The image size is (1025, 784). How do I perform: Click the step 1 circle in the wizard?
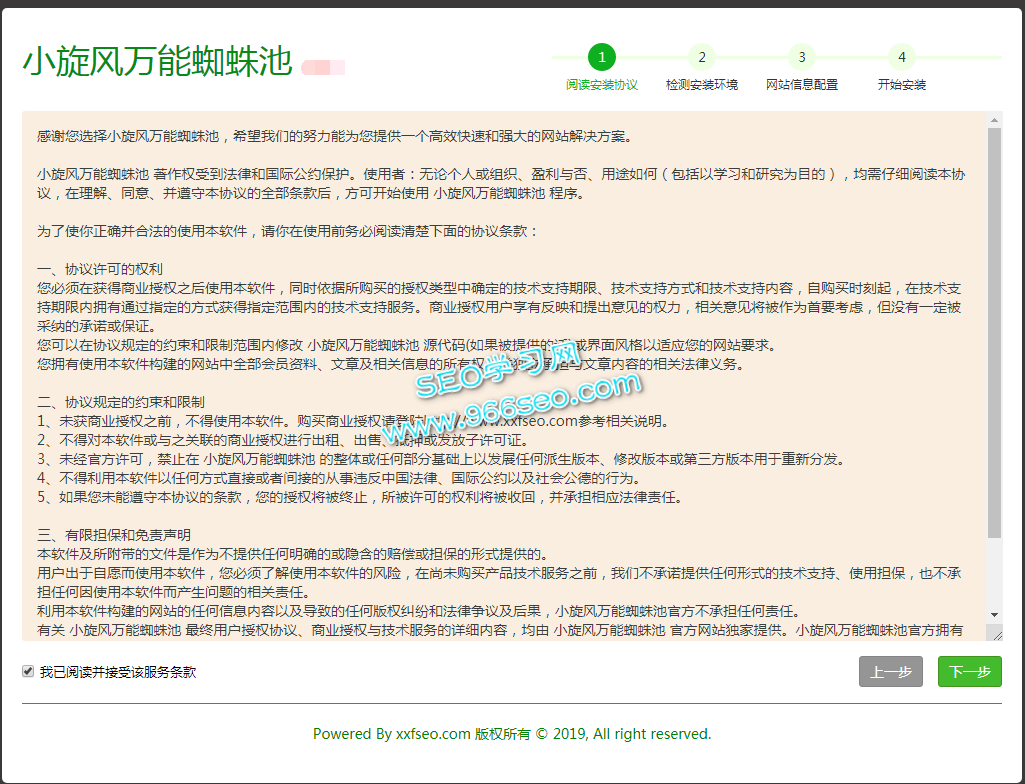[x=601, y=58]
